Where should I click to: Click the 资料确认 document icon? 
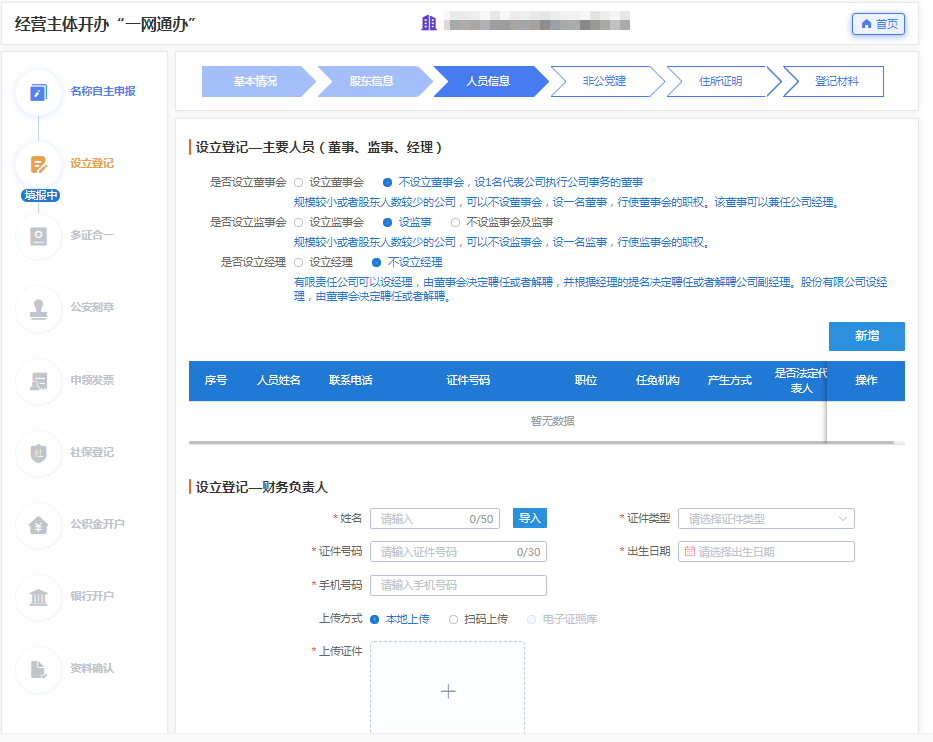coord(39,669)
